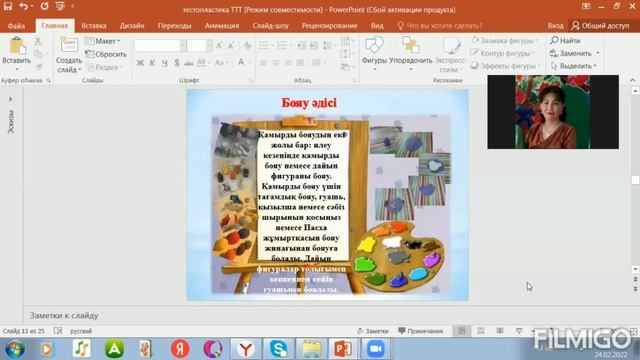Align text left in Абзац group
Viewport: 640px width, 360px height.
pyautogui.click(x=263, y=63)
